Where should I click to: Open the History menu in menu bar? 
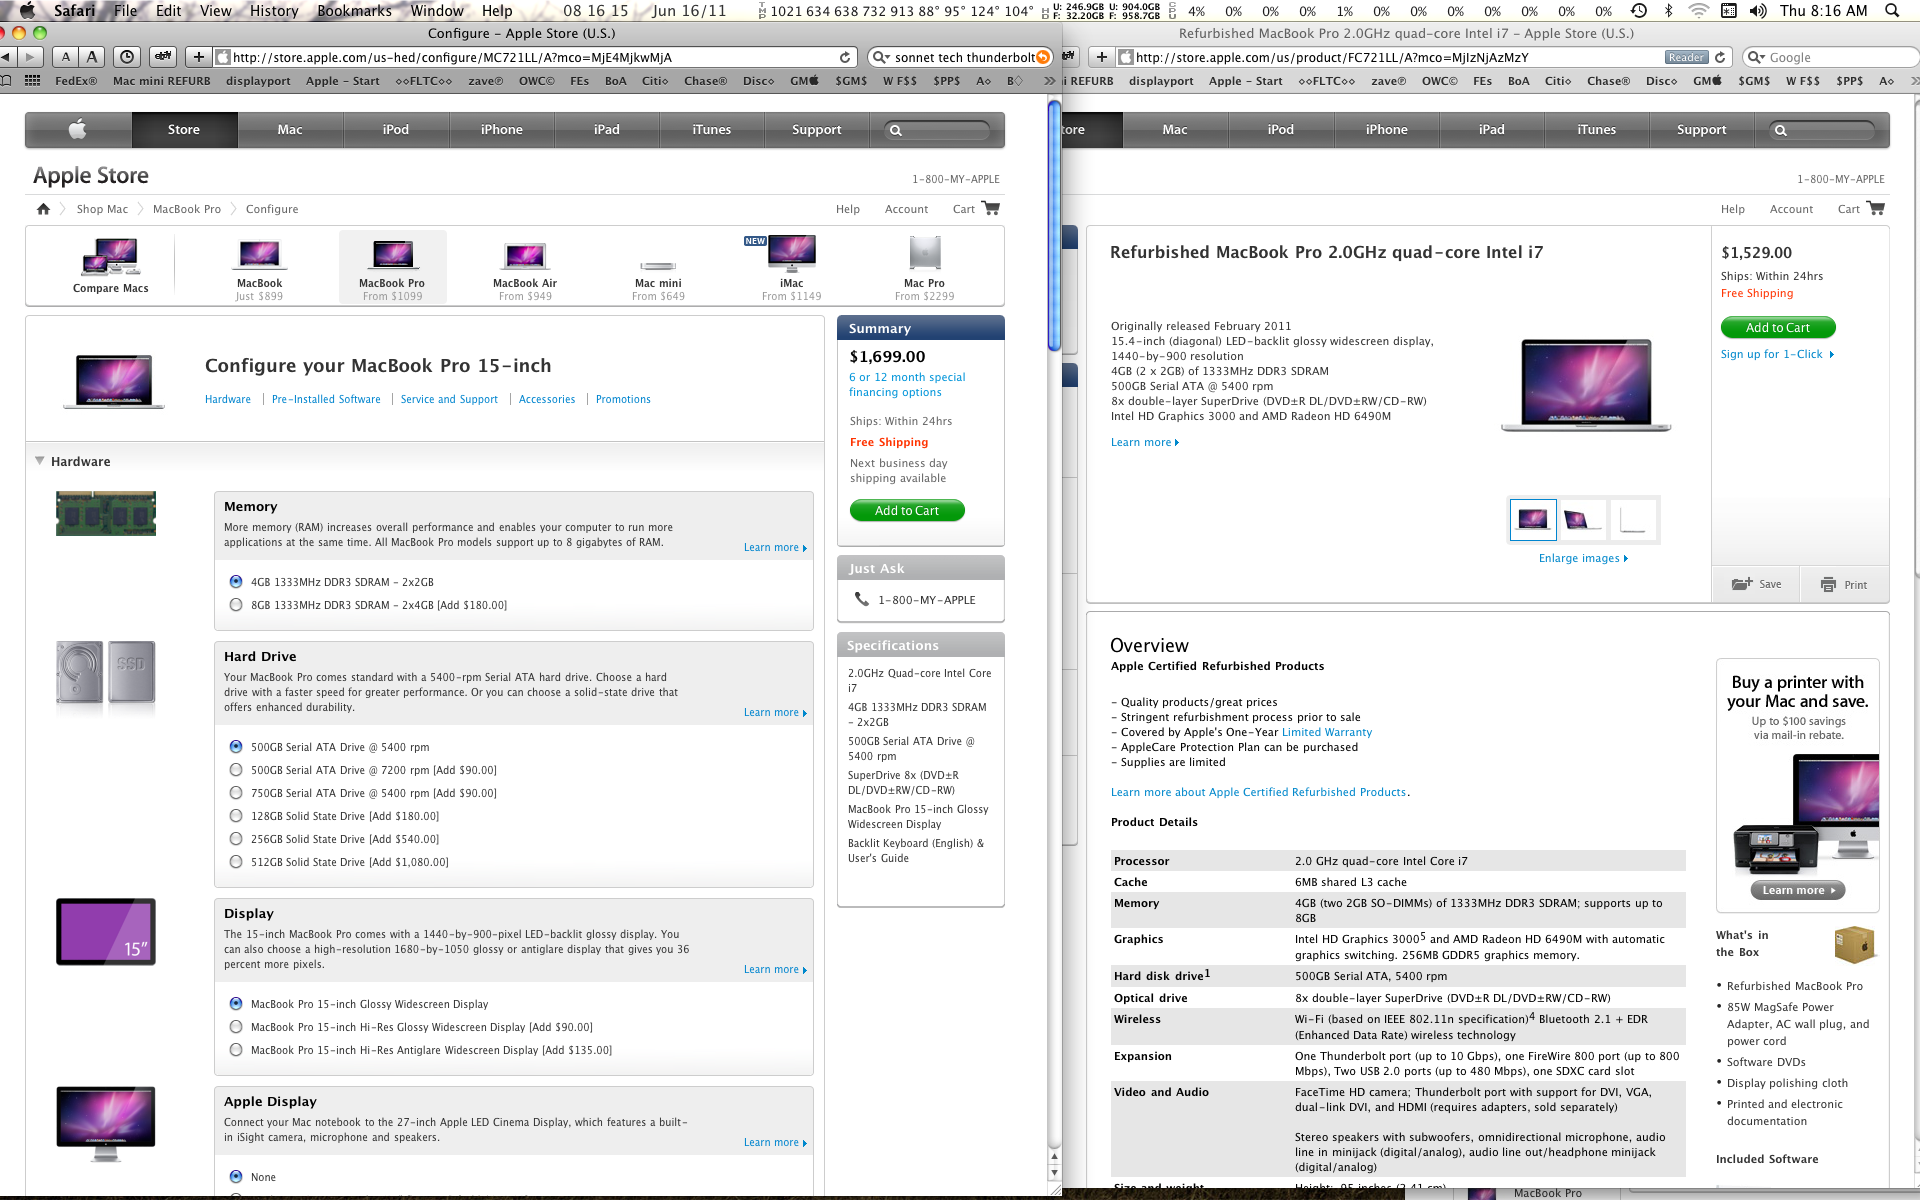[273, 11]
